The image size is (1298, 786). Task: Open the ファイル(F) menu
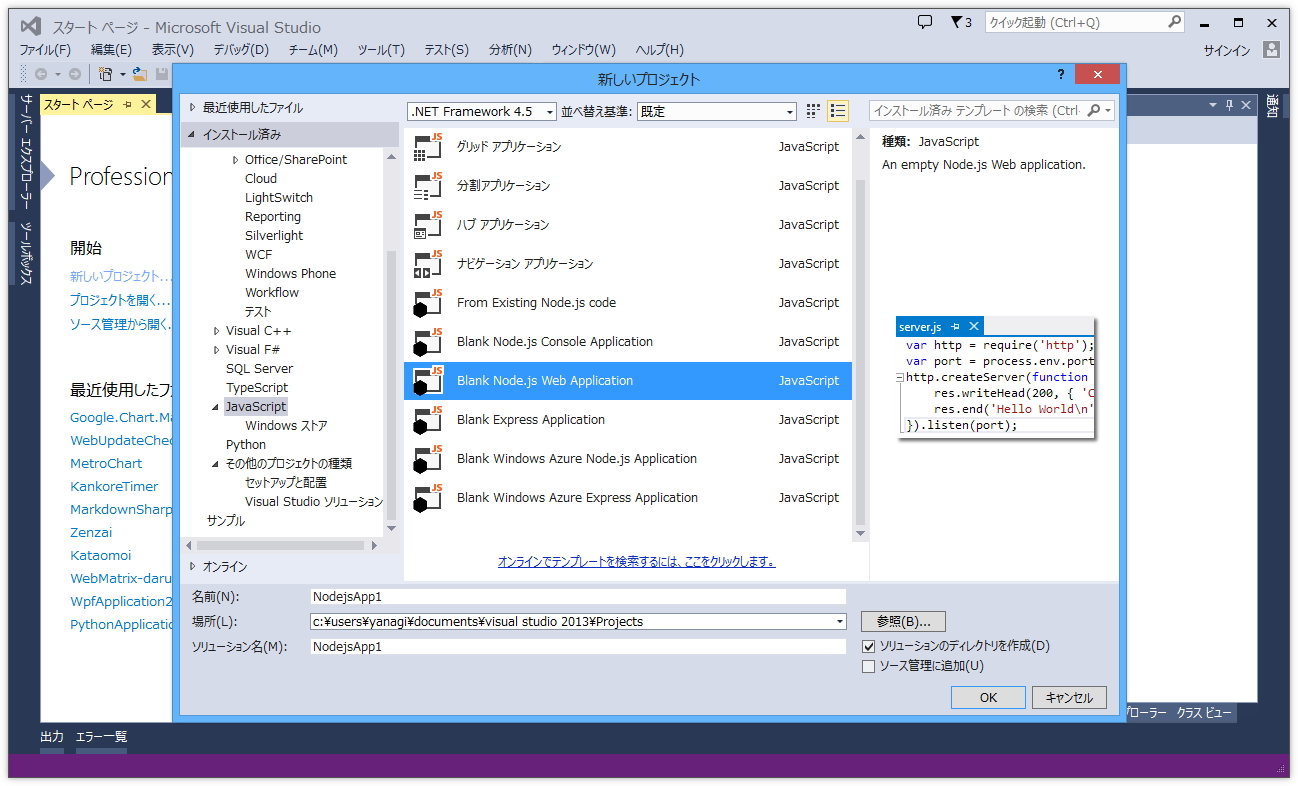click(46, 50)
